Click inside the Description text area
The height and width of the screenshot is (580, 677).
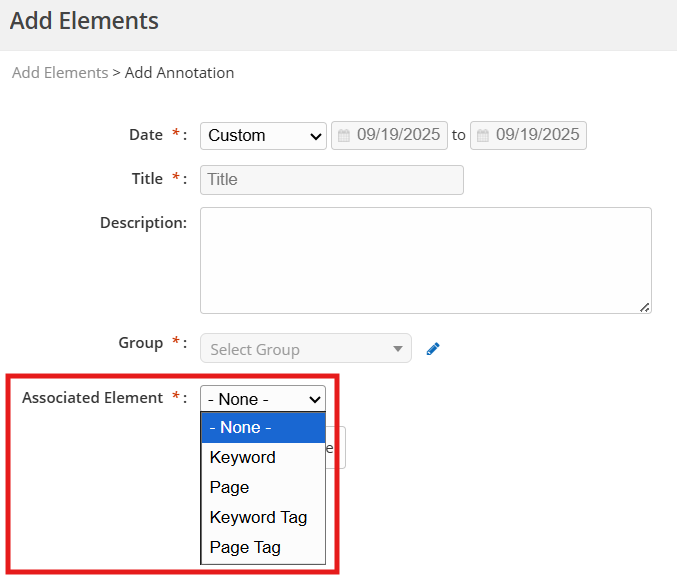pos(425,260)
